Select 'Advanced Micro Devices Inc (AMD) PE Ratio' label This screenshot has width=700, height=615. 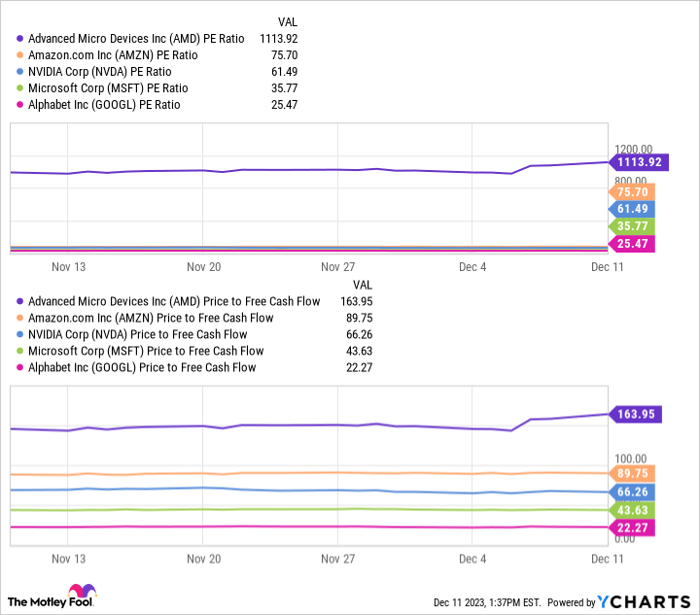coord(136,39)
